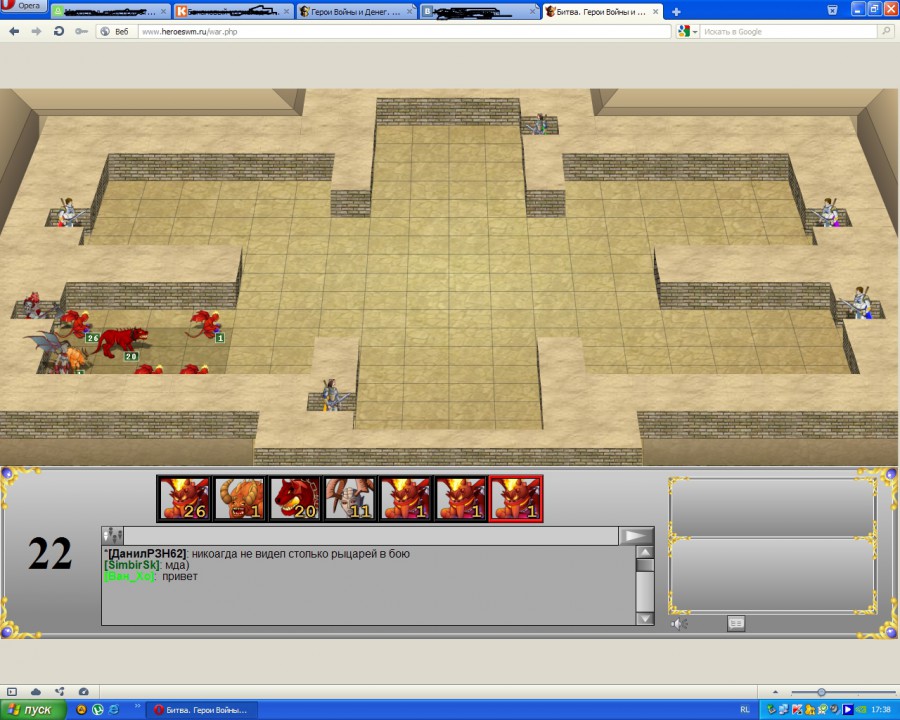The width and height of the screenshot is (900, 720).
Task: Send the chat message with arrow button
Action: pyautogui.click(x=636, y=536)
